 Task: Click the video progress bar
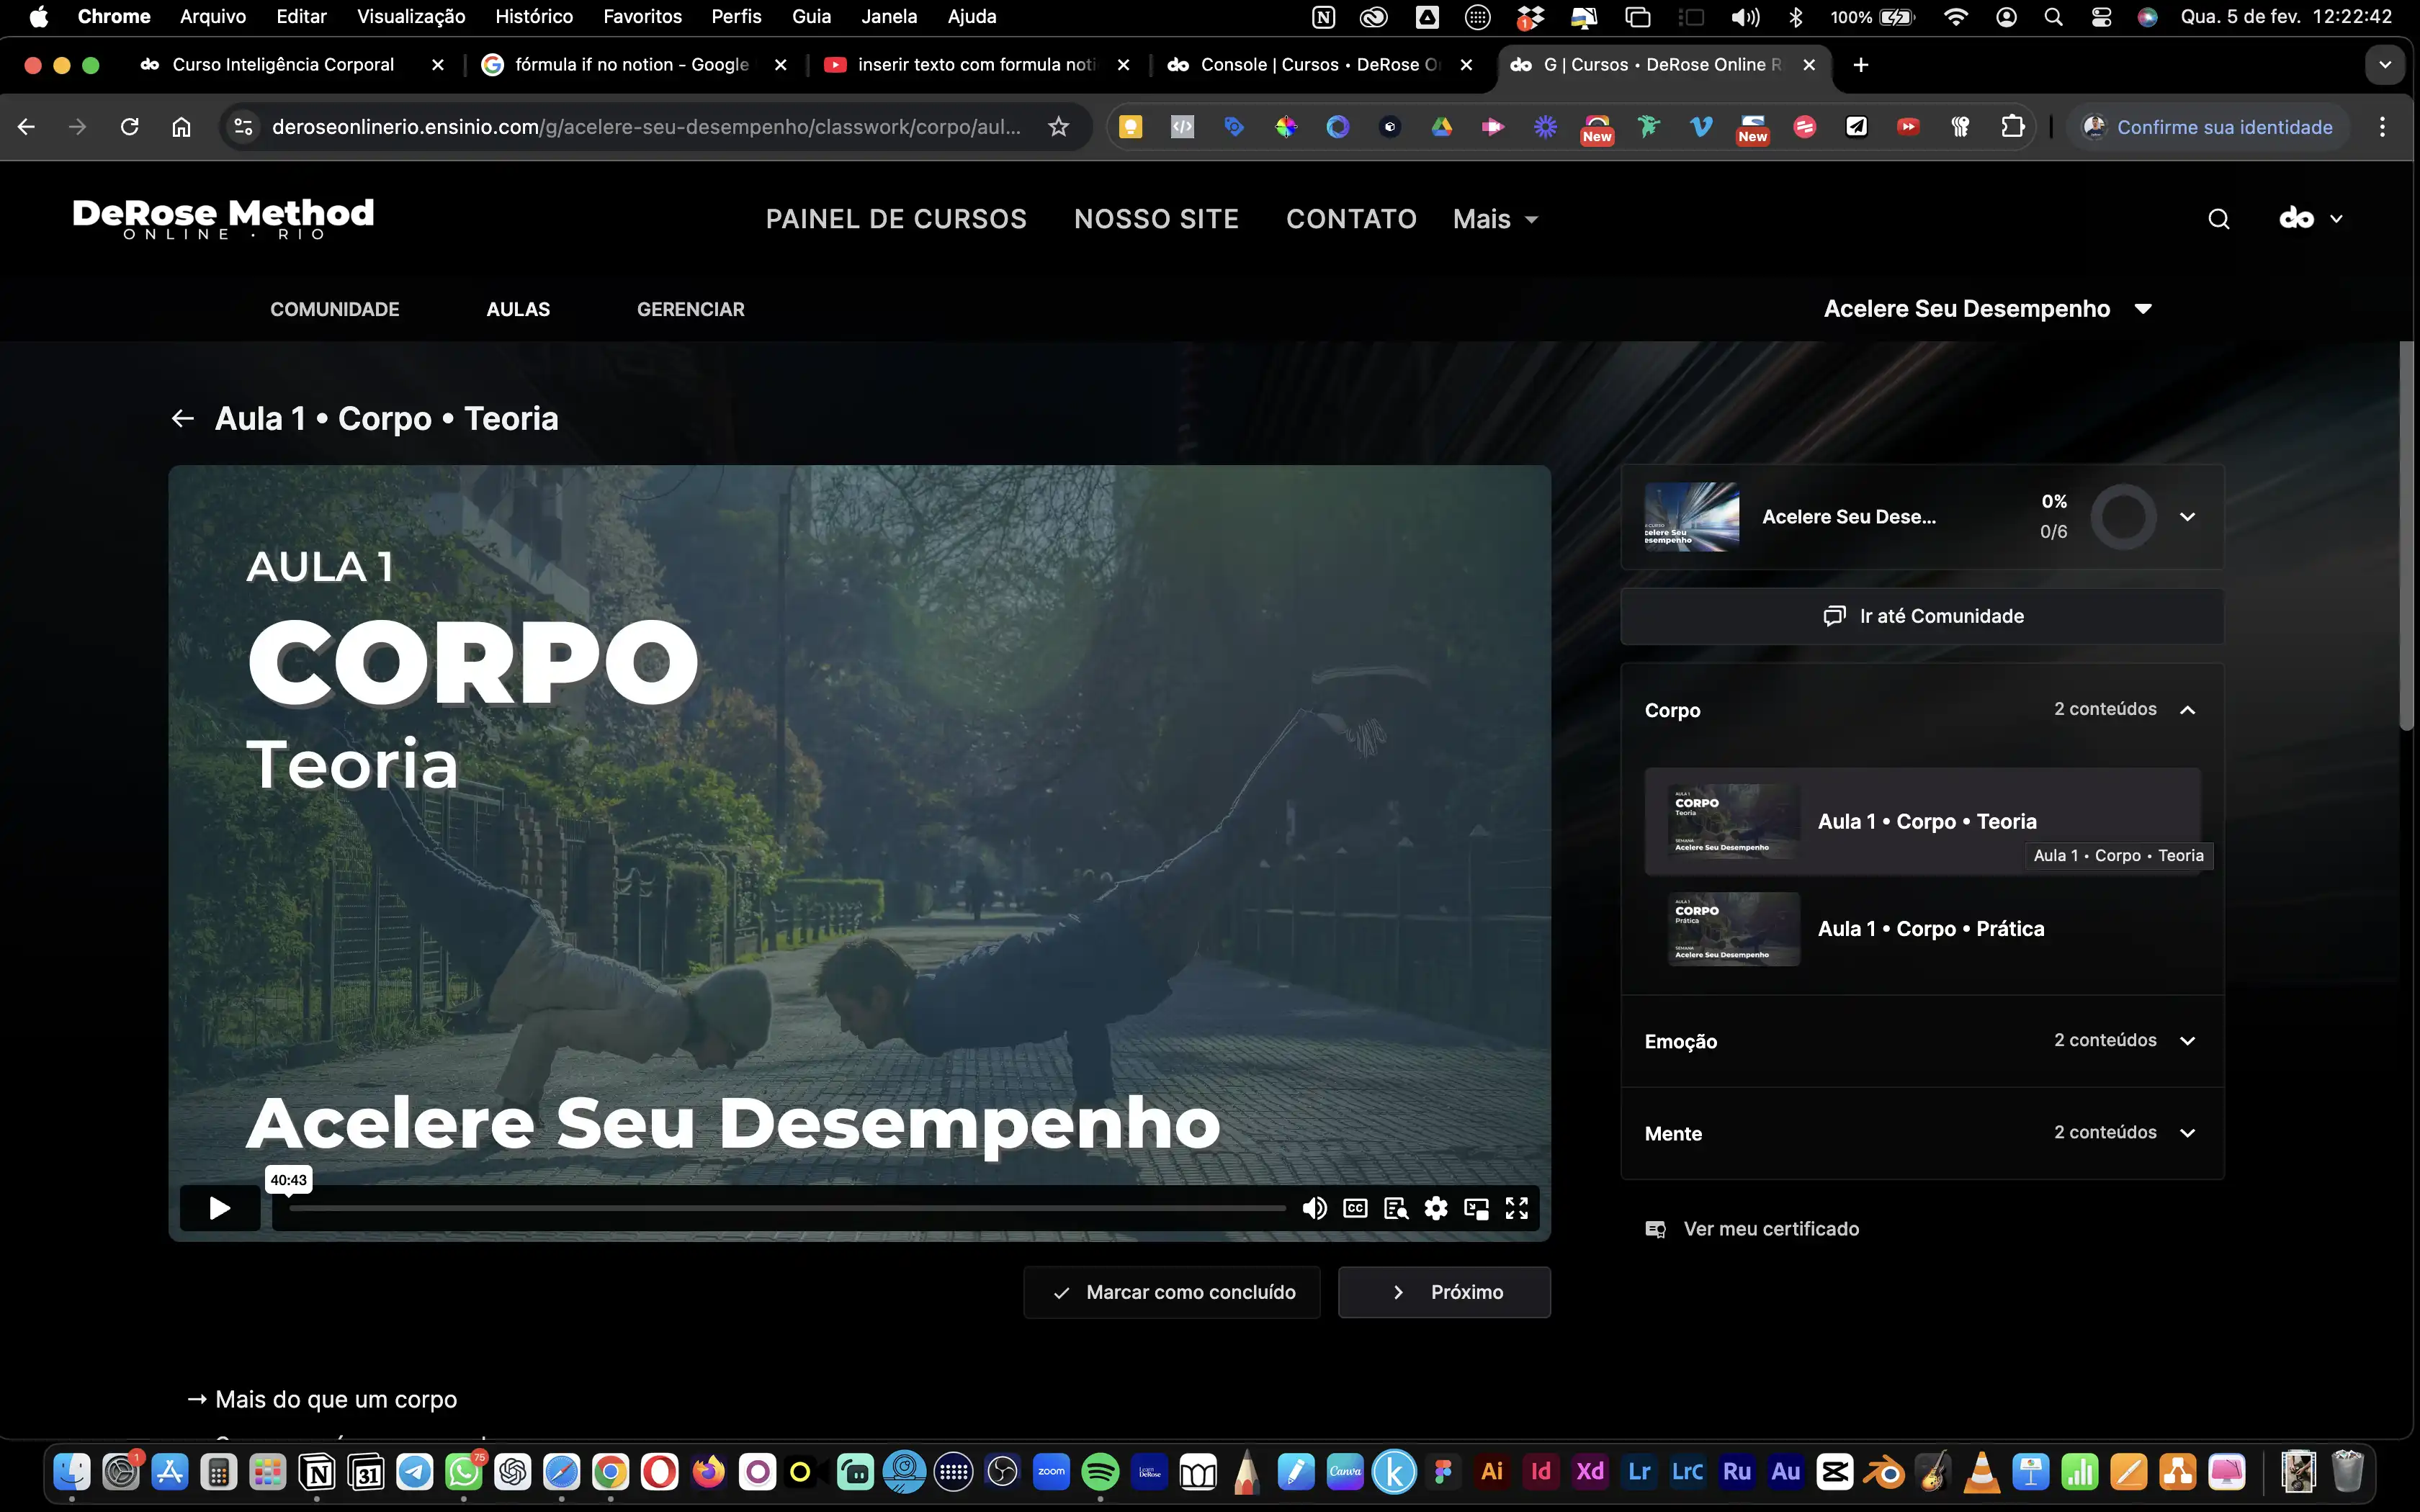787,1208
